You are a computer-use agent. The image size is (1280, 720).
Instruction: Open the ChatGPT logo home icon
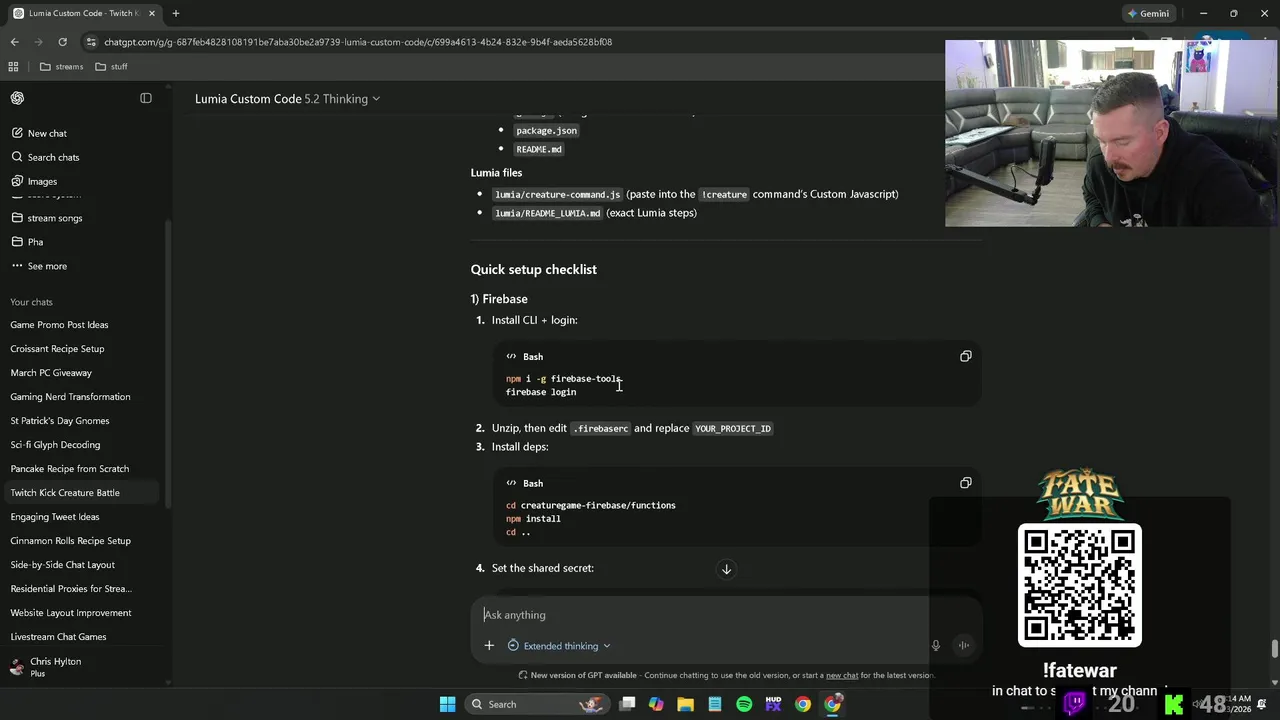click(17, 98)
